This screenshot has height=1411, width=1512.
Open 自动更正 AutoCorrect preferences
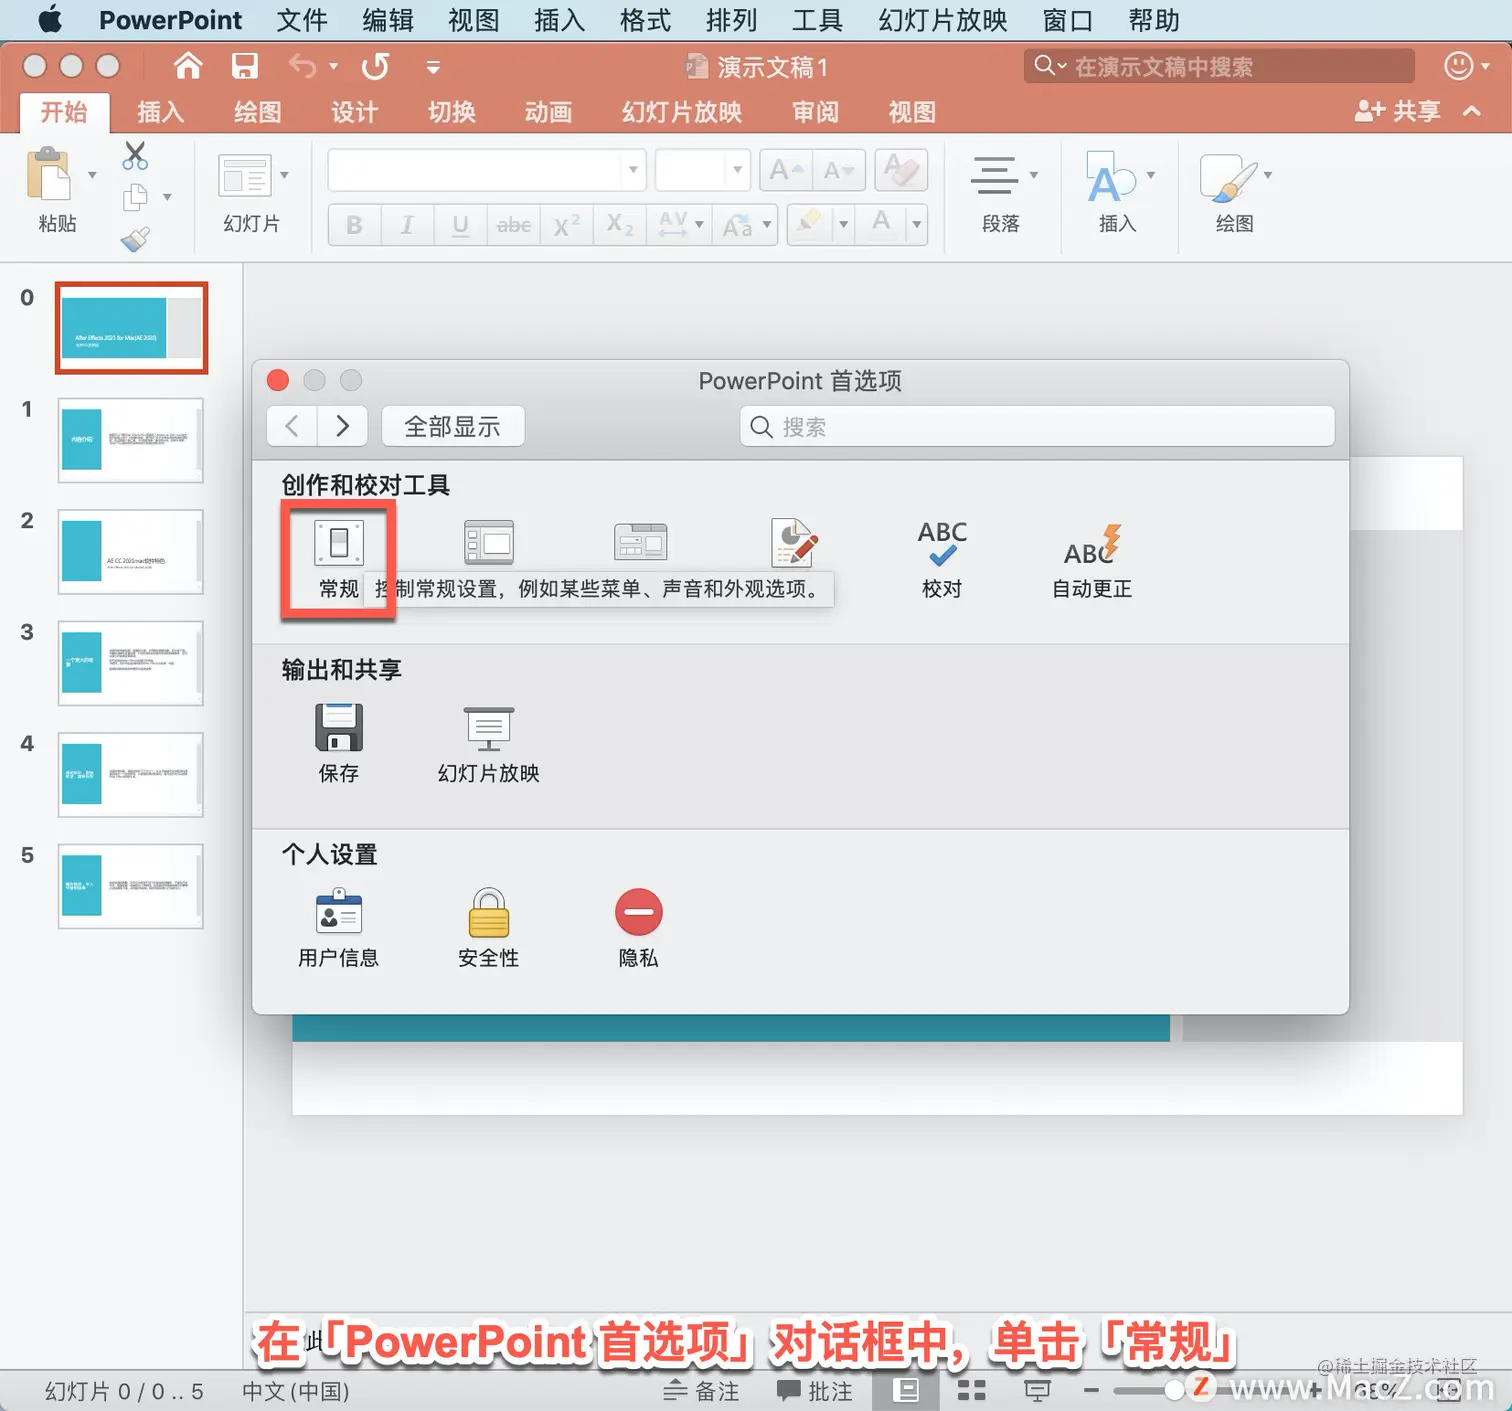pos(1092,560)
